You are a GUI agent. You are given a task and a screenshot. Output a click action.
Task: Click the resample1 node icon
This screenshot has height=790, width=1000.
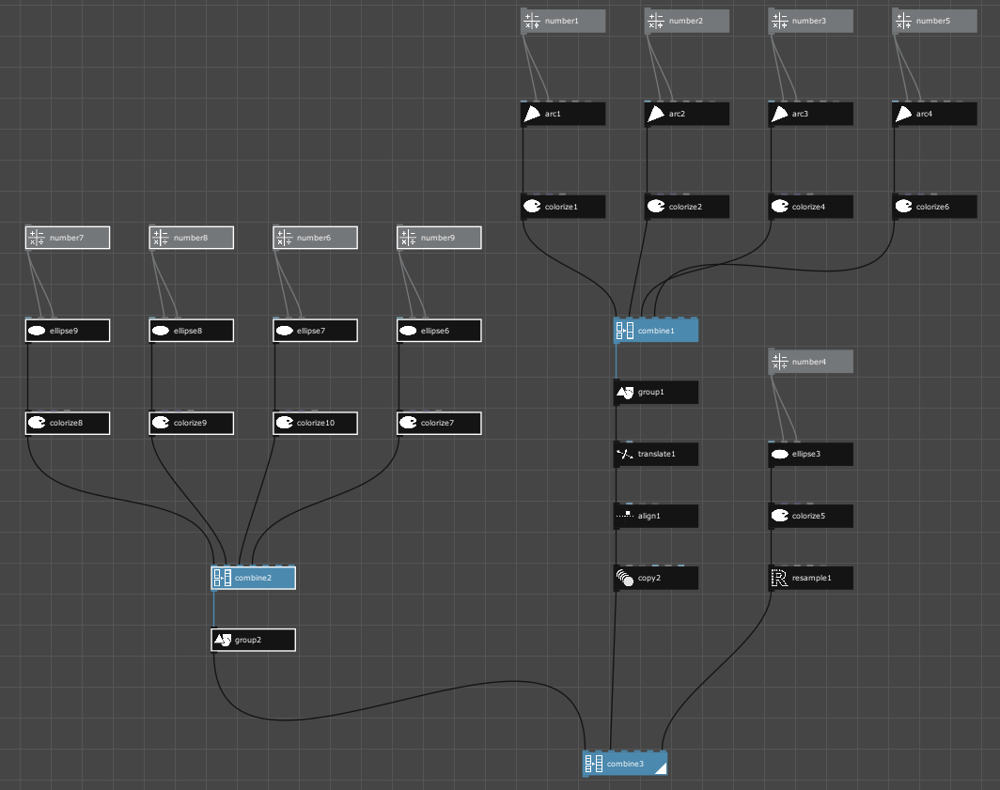pos(779,578)
